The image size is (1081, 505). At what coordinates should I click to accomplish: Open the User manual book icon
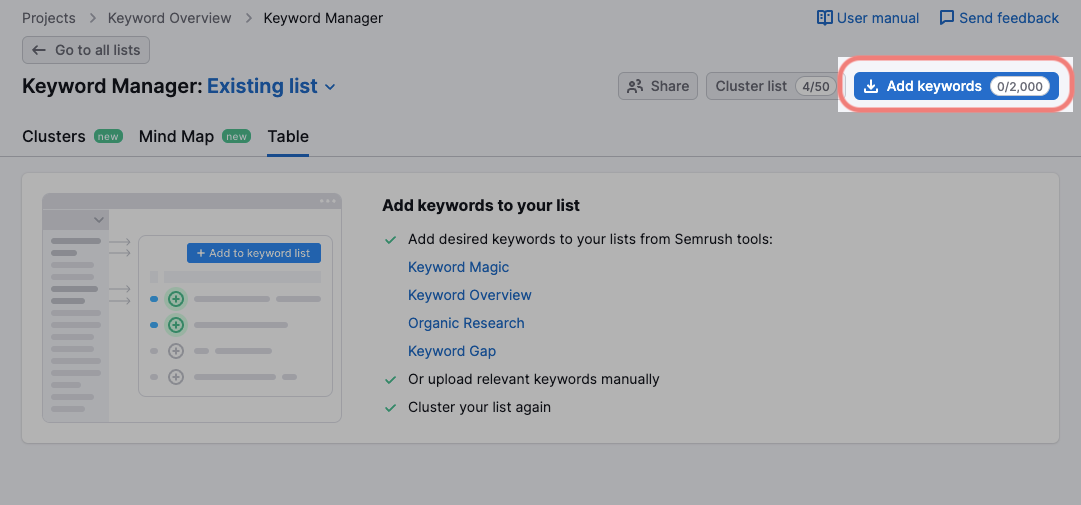(x=825, y=18)
